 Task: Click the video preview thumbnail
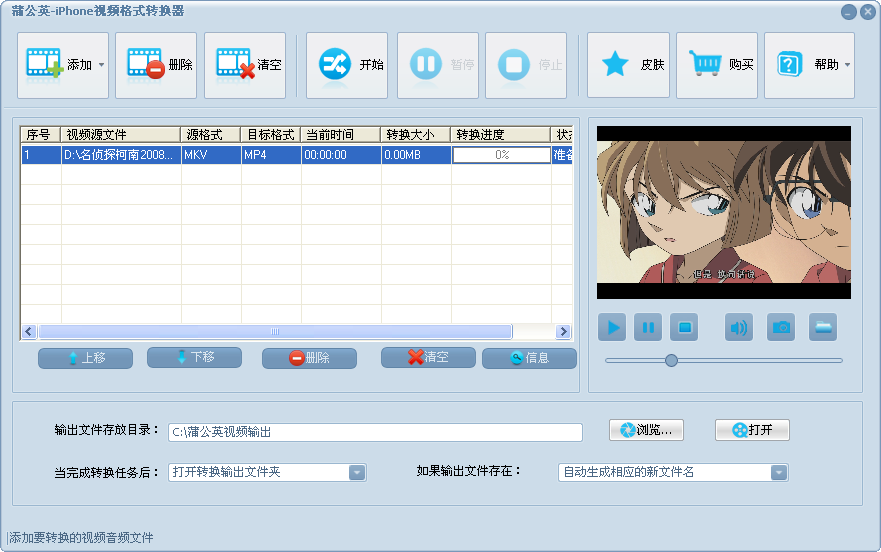tap(724, 212)
